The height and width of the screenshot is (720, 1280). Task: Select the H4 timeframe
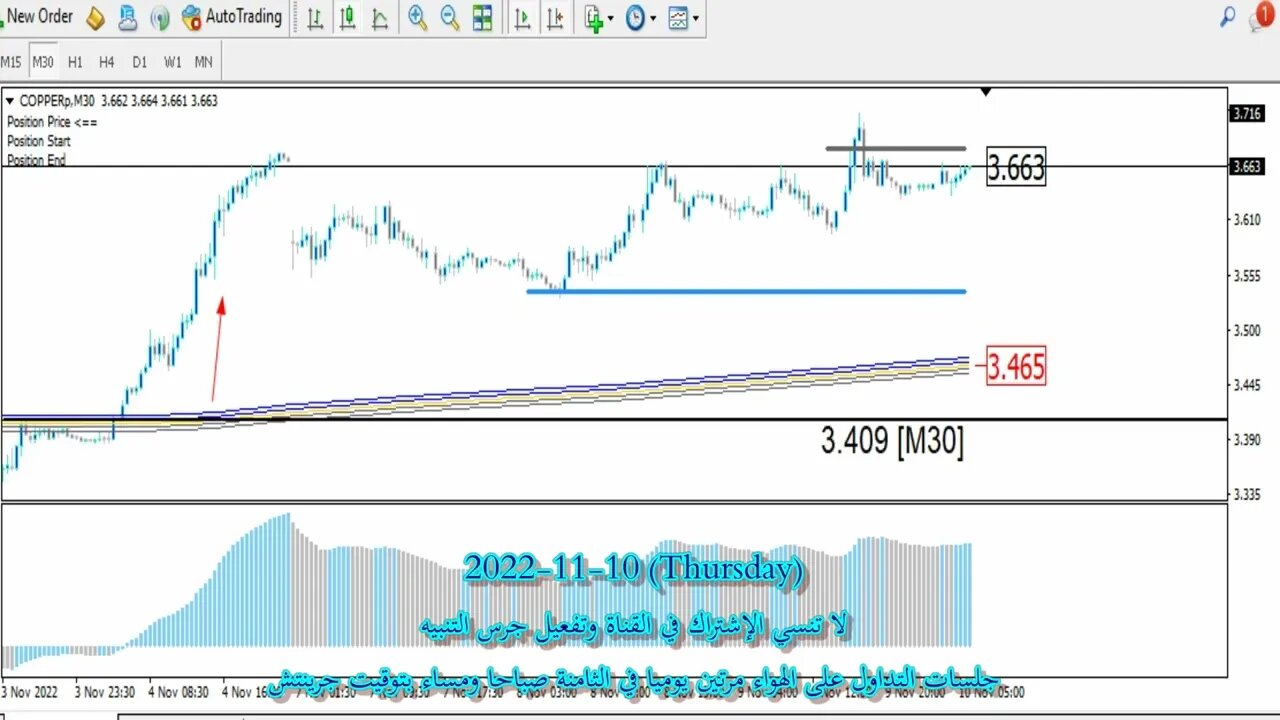pos(107,62)
